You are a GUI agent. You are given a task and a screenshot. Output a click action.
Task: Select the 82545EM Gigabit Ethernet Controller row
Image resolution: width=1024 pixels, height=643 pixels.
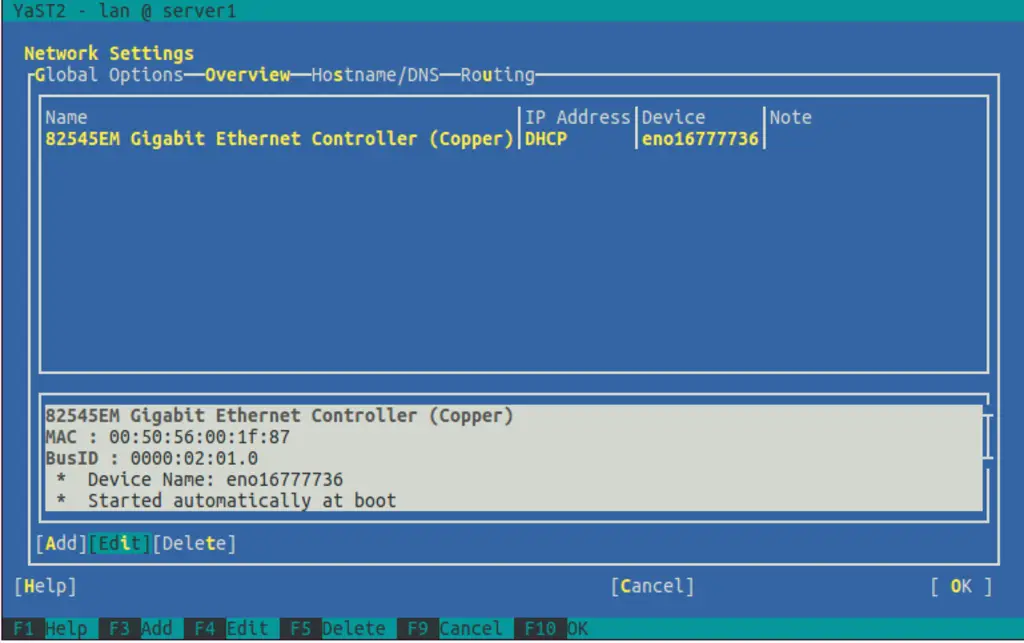(402, 139)
